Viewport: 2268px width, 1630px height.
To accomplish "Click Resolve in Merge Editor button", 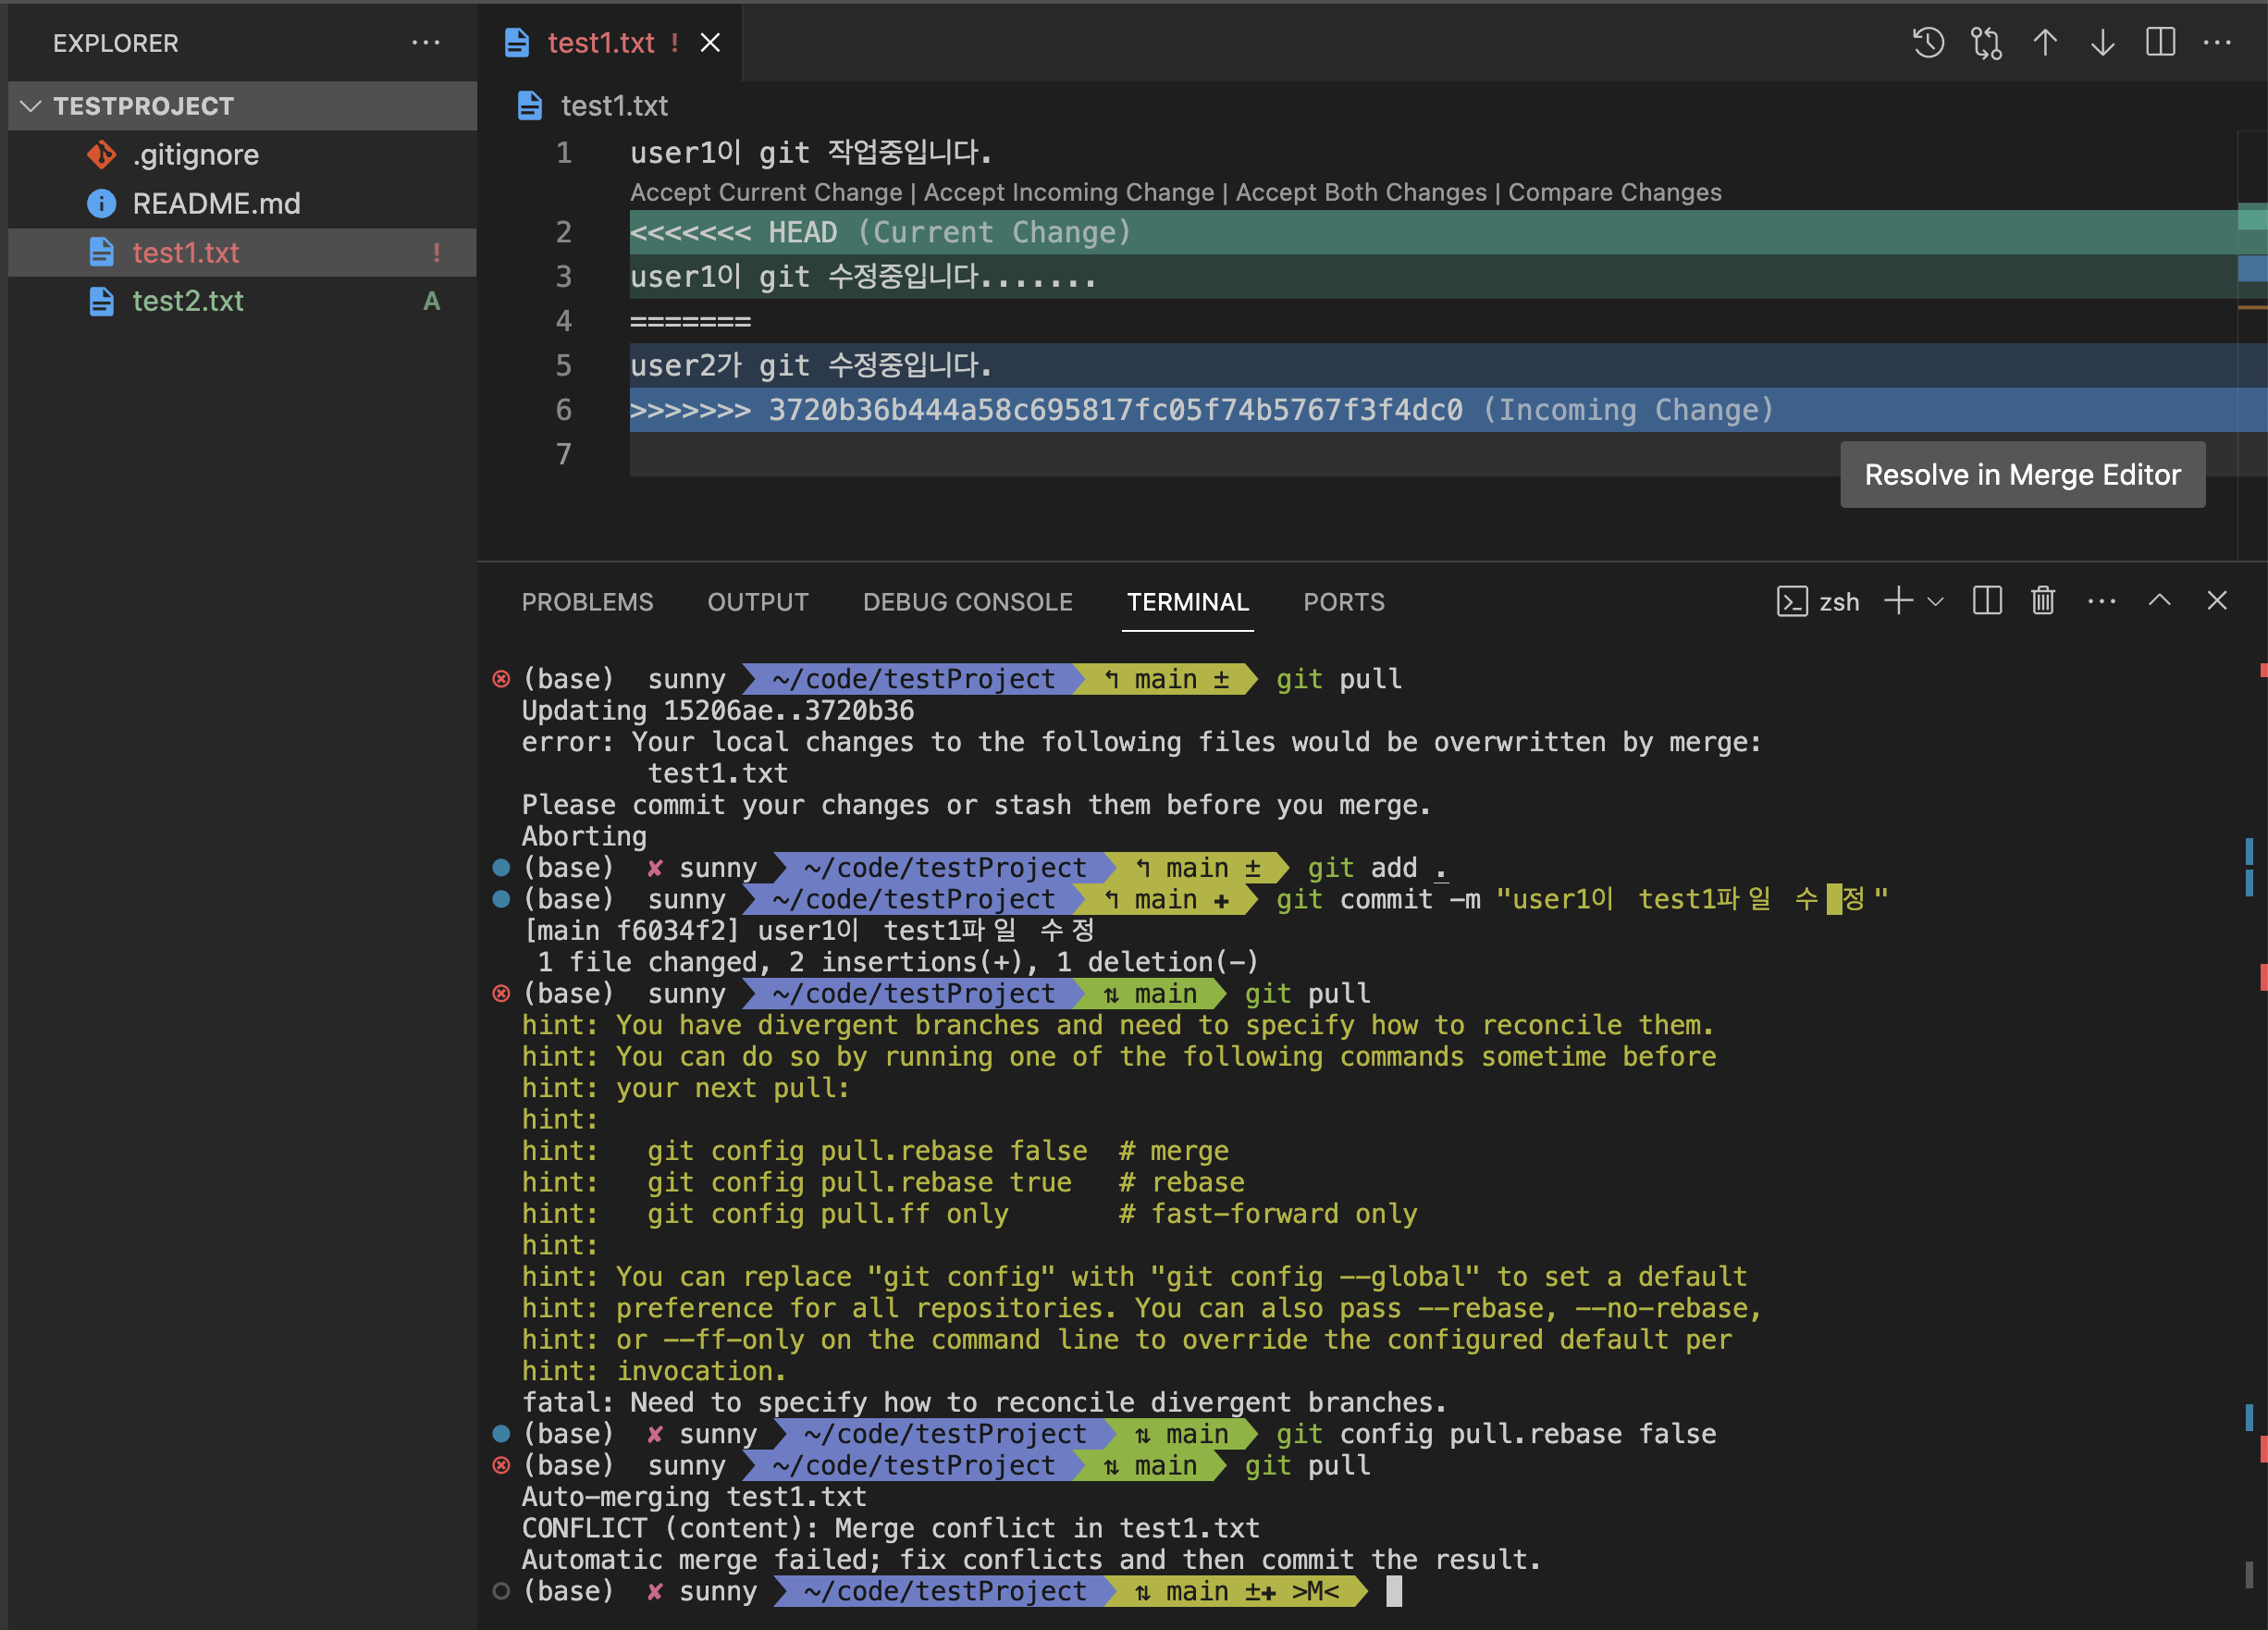I will (x=2022, y=475).
